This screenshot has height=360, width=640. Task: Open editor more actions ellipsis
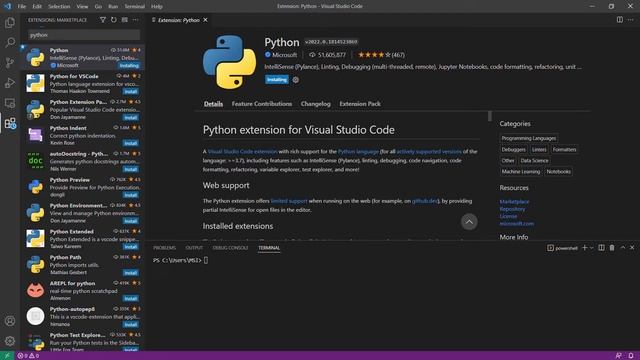pyautogui.click(x=631, y=20)
